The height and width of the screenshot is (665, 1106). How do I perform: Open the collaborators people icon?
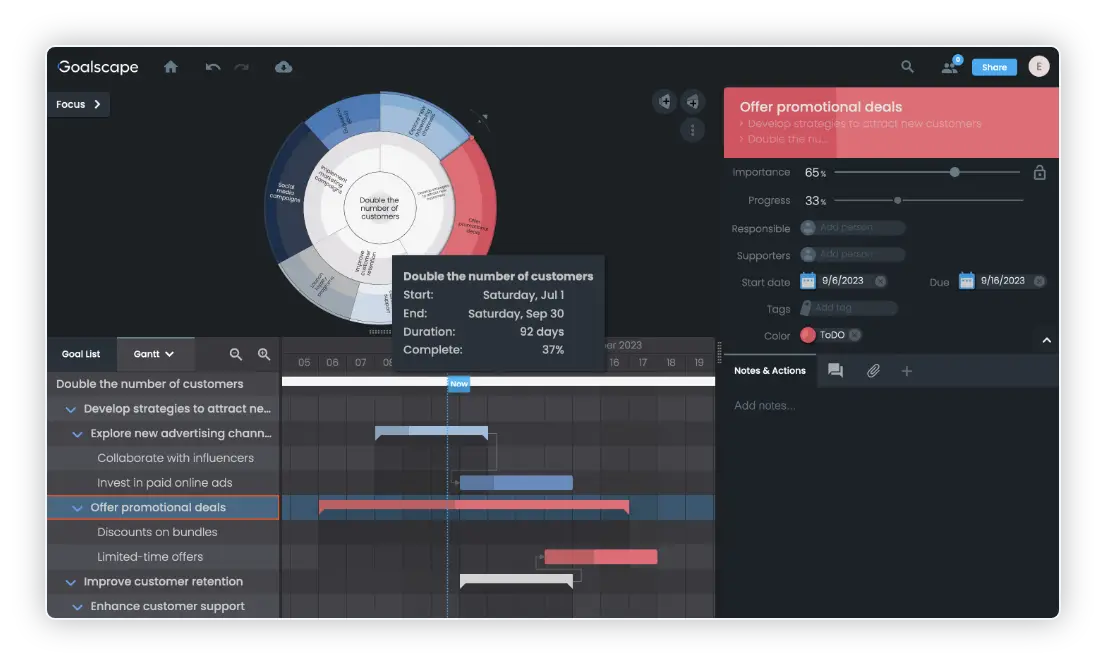(x=949, y=67)
